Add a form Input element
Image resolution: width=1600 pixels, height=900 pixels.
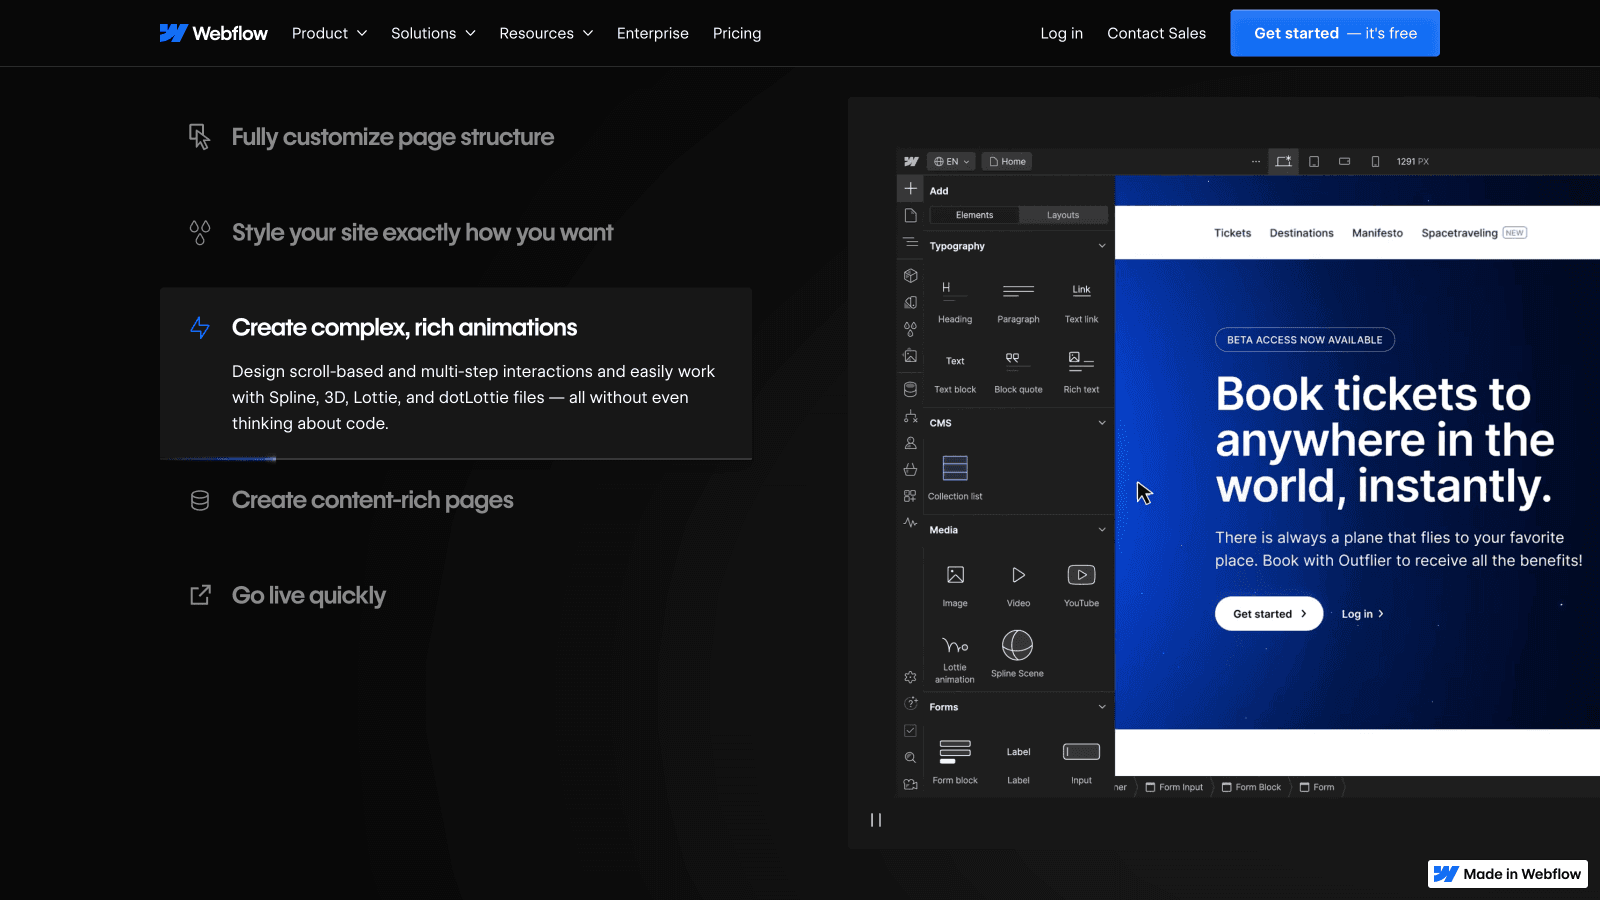(x=1081, y=762)
